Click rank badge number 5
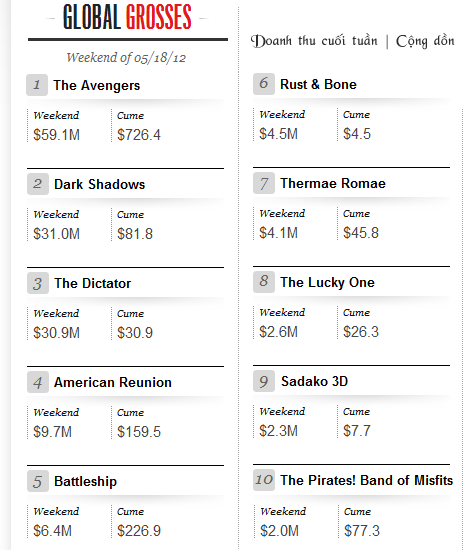 click(x=38, y=481)
